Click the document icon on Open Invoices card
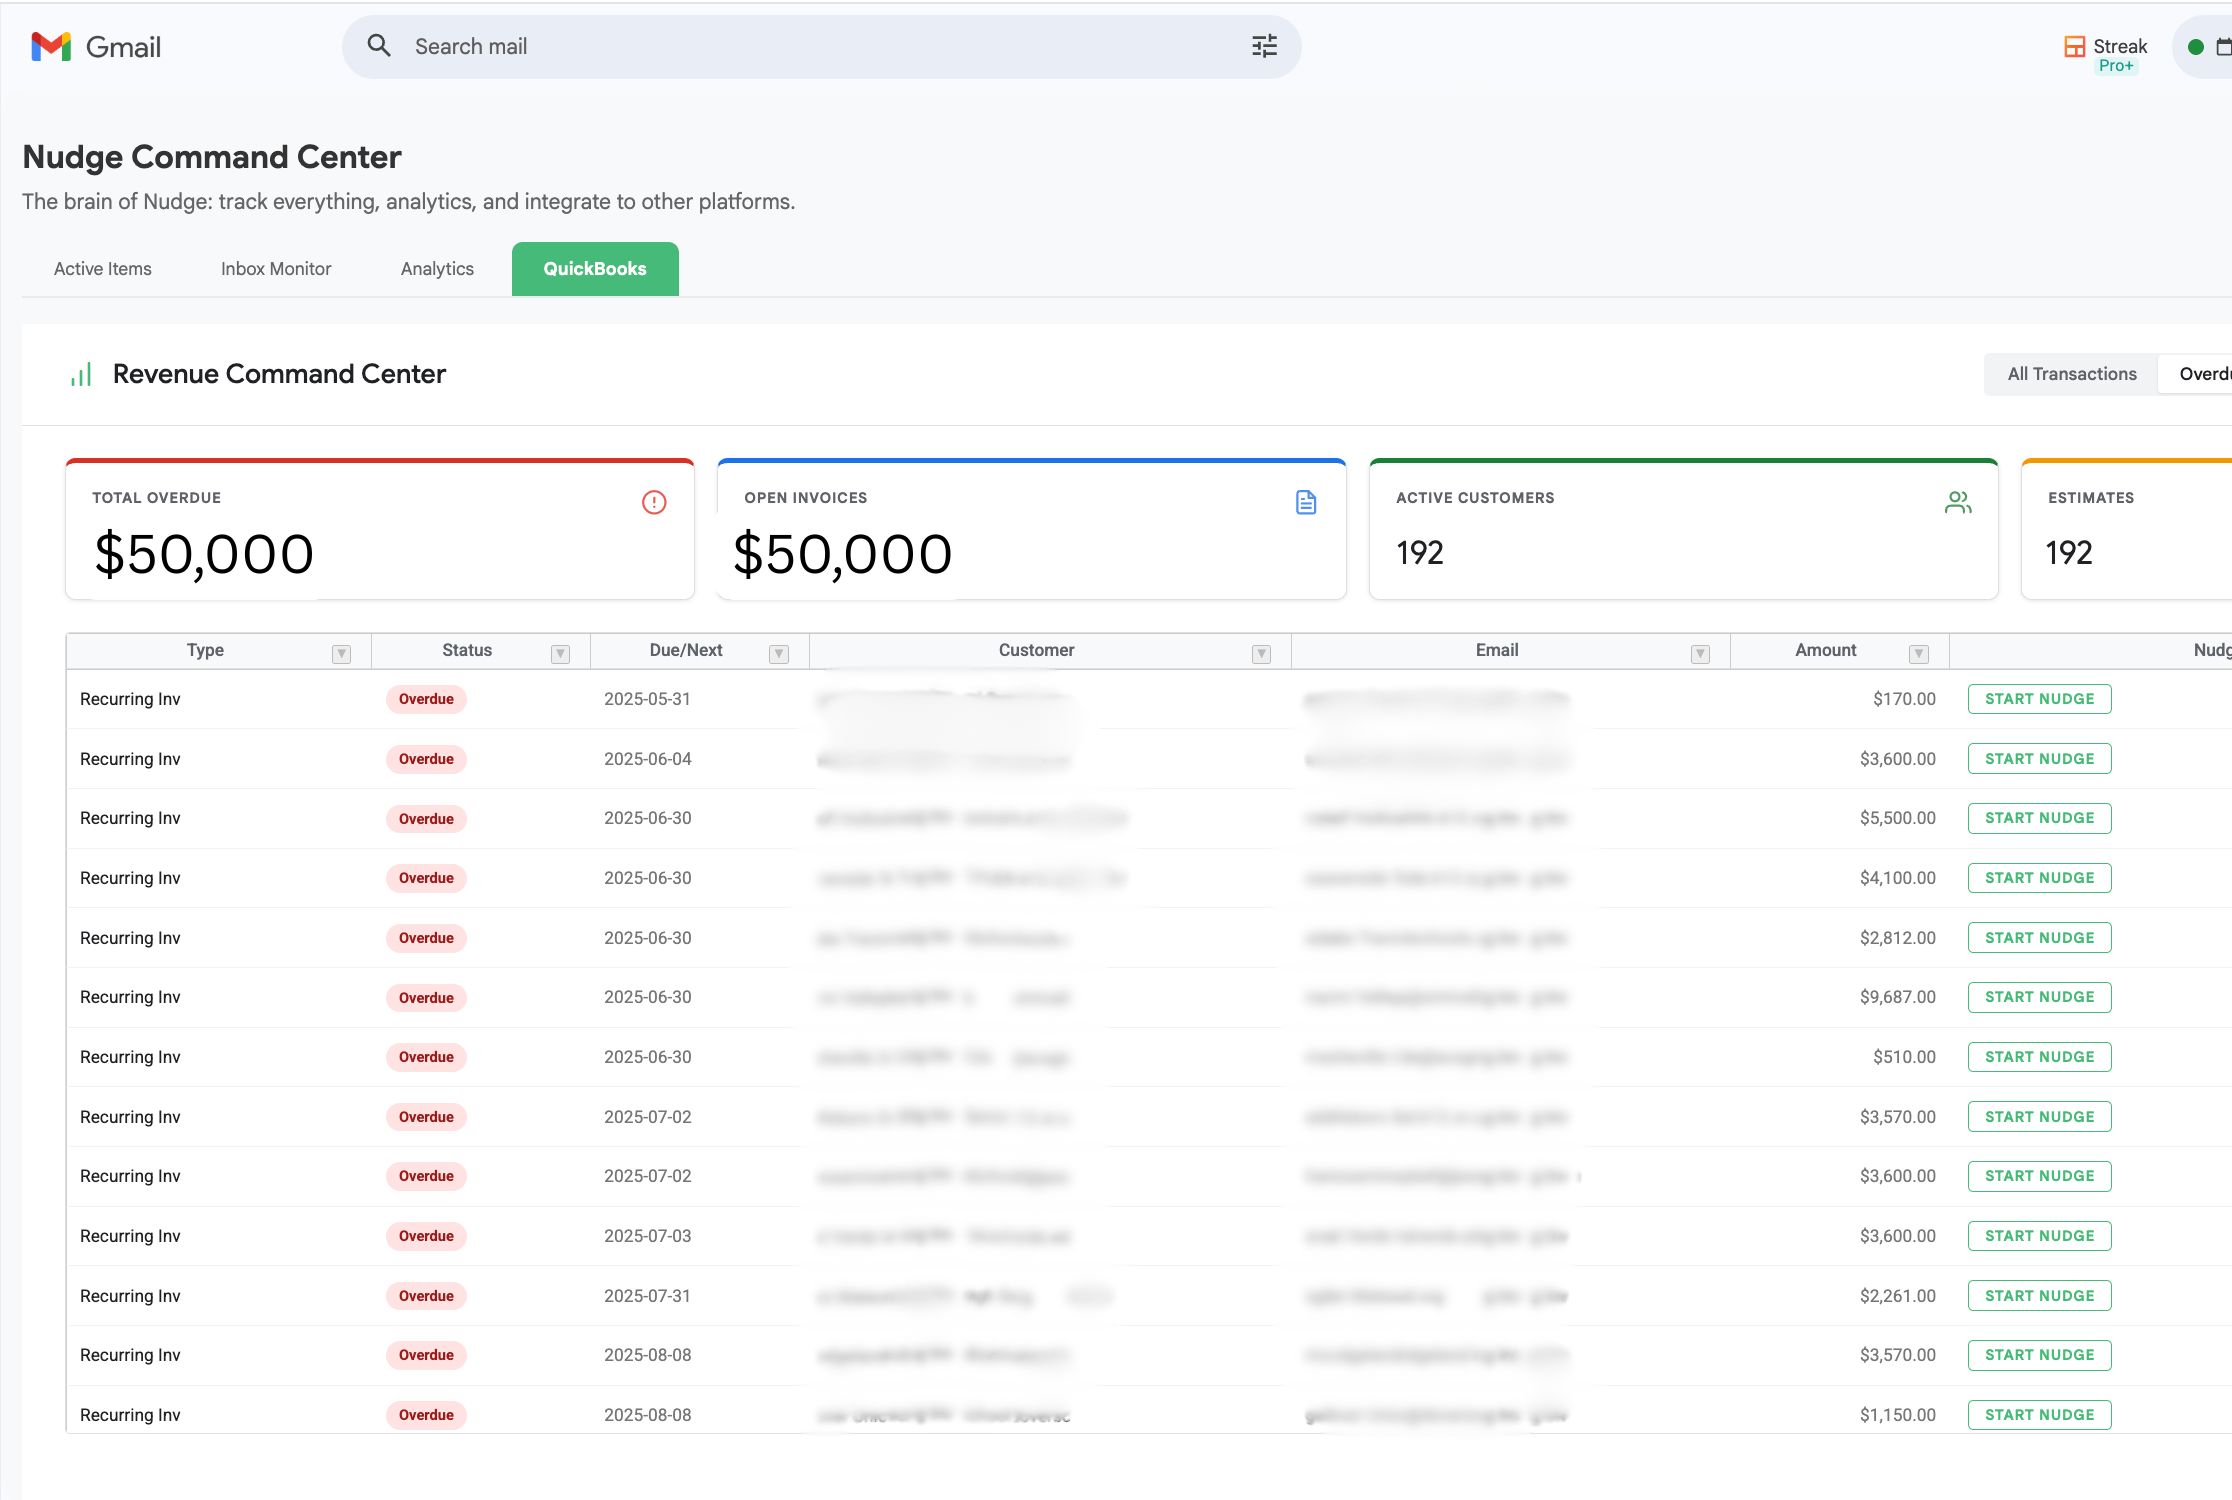Screen dimensions: 2232x1500 [1305, 502]
